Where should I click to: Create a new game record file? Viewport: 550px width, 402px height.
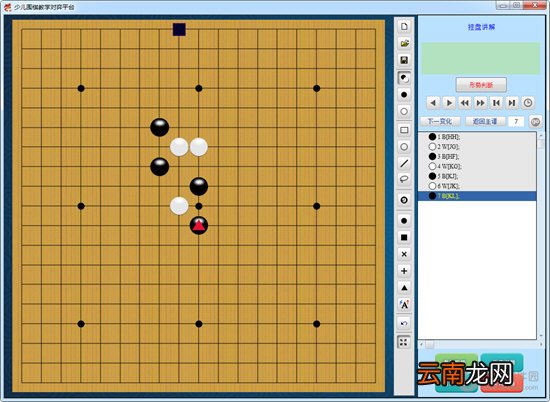click(404, 27)
